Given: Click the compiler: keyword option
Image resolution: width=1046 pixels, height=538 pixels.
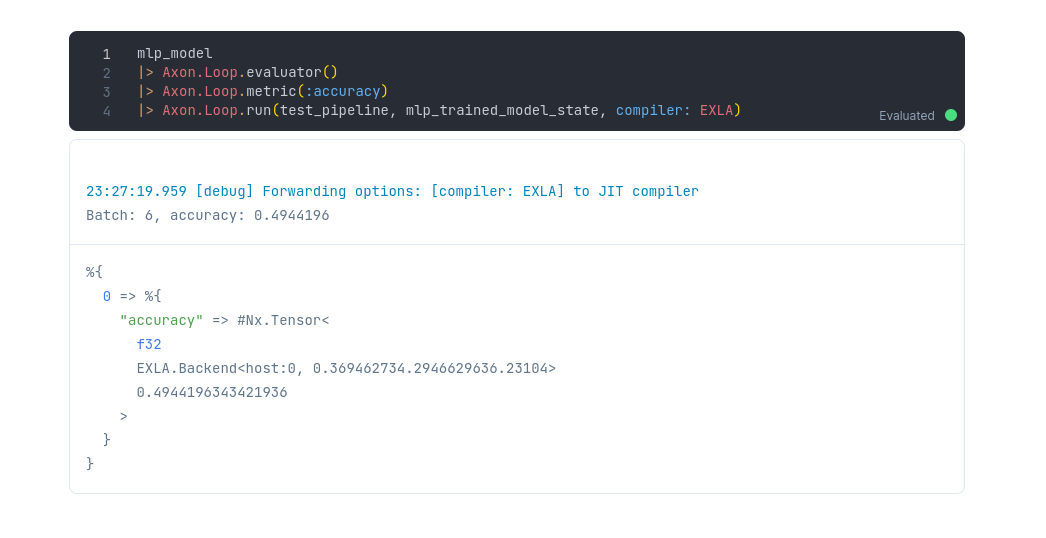Looking at the screenshot, I should 653,110.
